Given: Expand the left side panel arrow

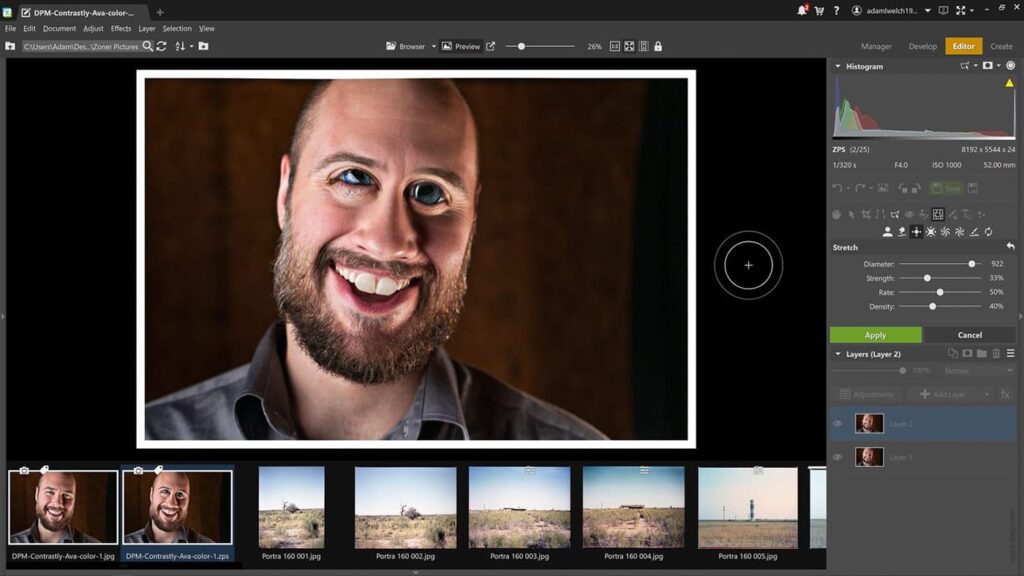Looking at the screenshot, I should pyautogui.click(x=3, y=317).
